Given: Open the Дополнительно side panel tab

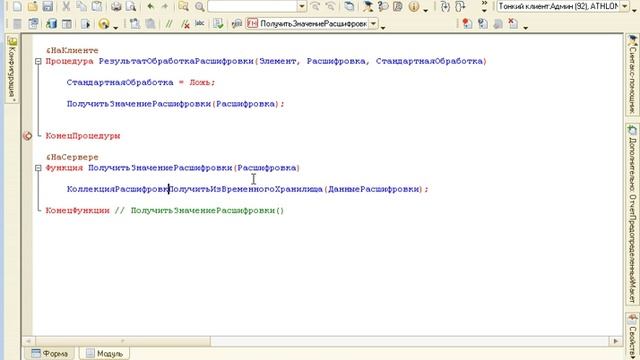Looking at the screenshot, I should point(633,215).
